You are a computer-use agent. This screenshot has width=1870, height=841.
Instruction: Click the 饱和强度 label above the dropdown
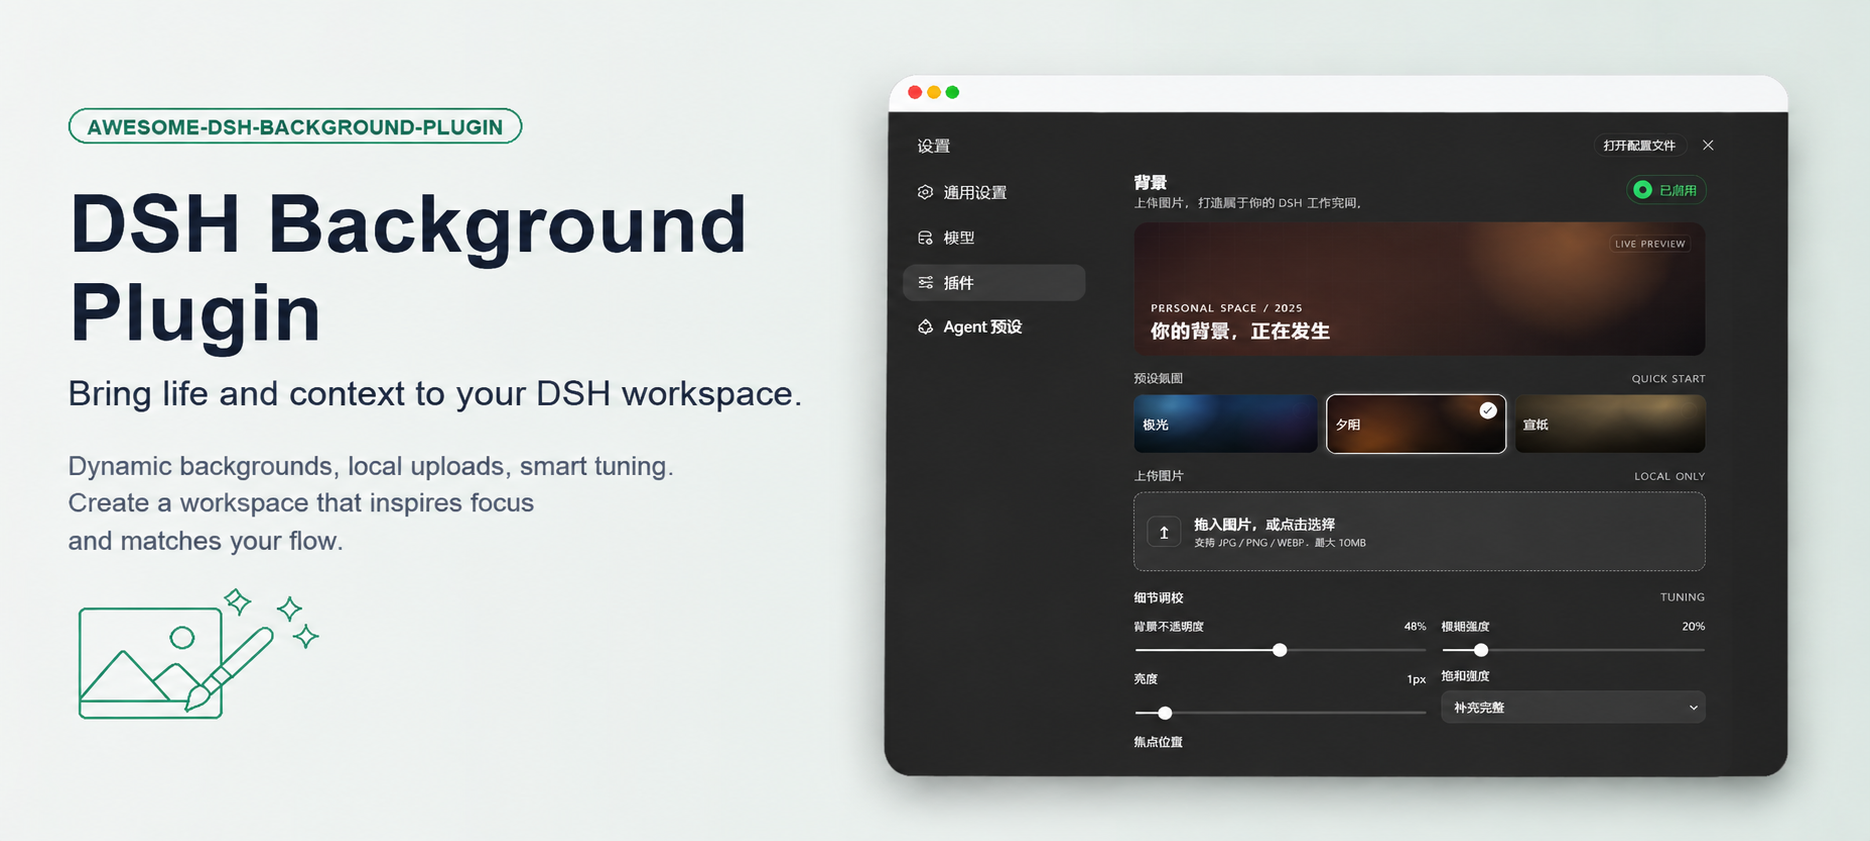pyautogui.click(x=1465, y=676)
